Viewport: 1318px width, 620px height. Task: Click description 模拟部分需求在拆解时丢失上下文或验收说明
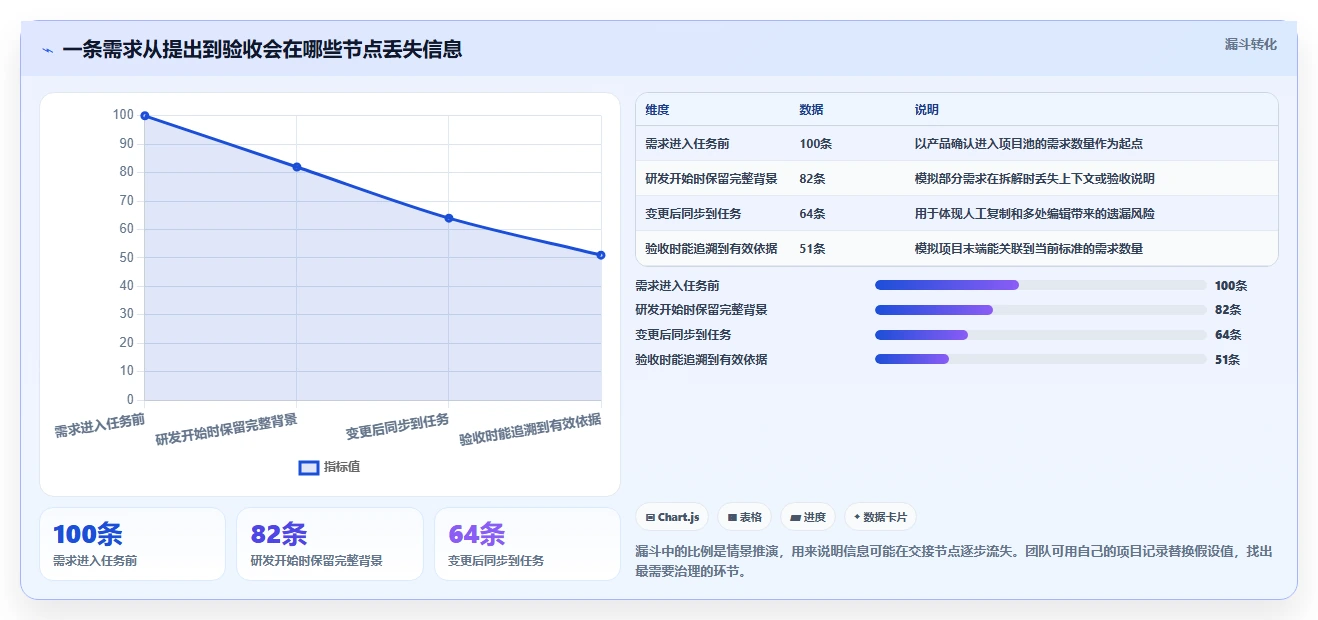(x=1034, y=179)
